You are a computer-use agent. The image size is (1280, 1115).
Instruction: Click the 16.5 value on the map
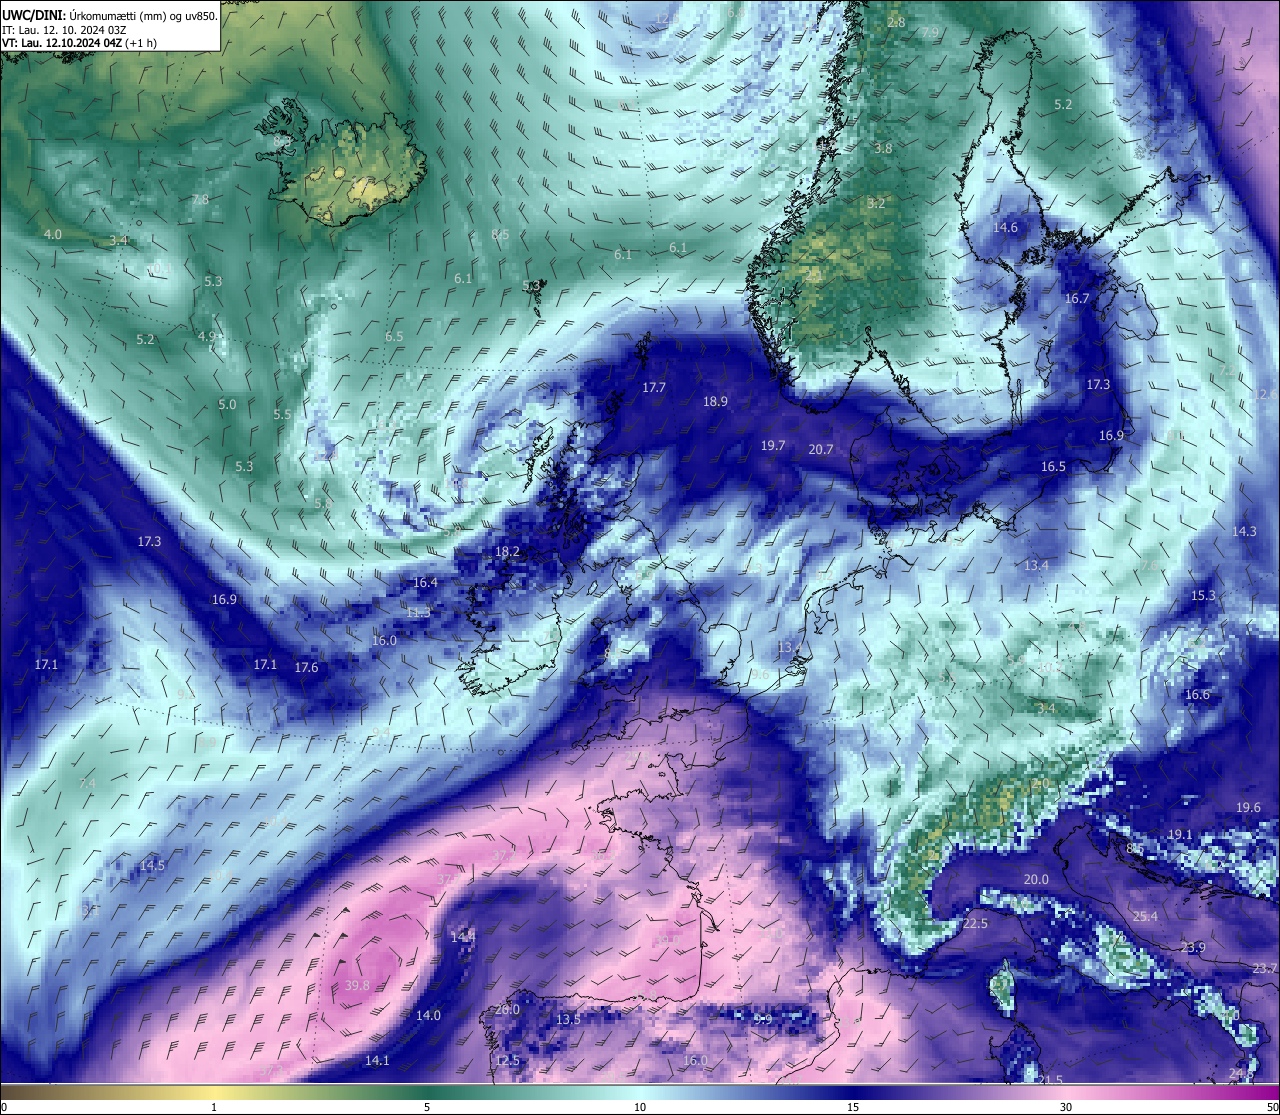pyautogui.click(x=1053, y=466)
